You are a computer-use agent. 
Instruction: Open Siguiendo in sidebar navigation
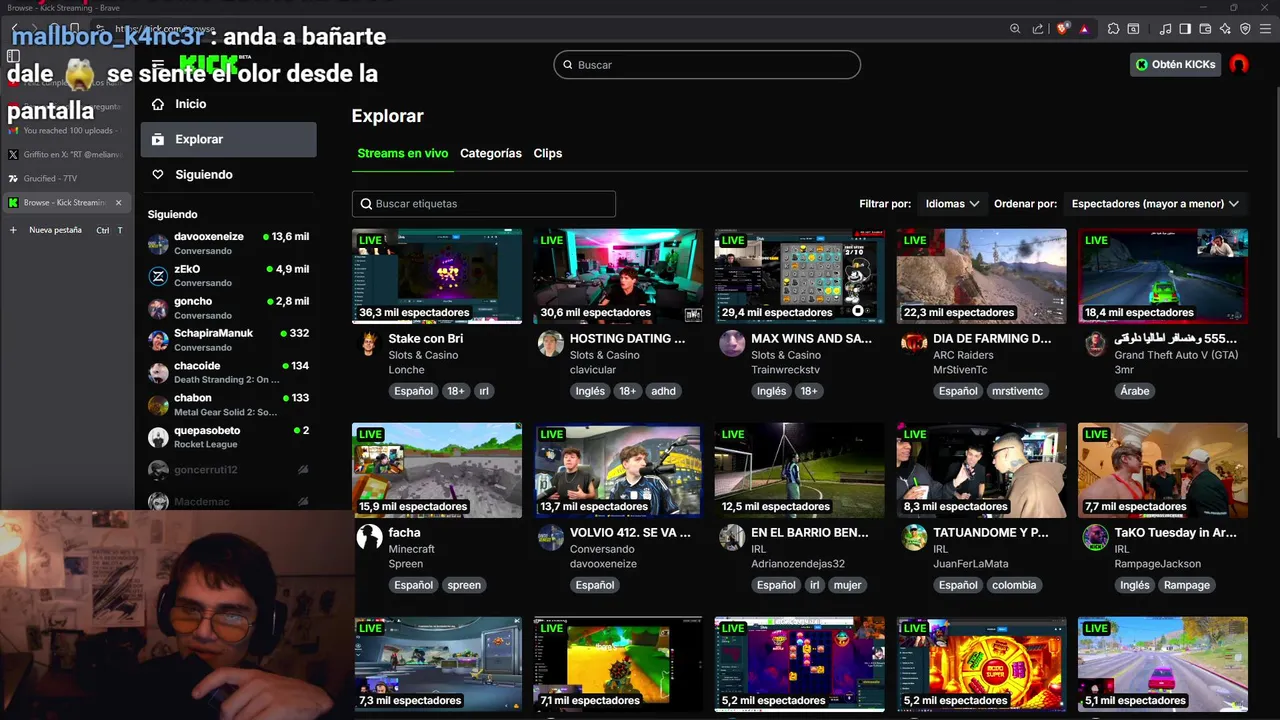pyautogui.click(x=228, y=174)
